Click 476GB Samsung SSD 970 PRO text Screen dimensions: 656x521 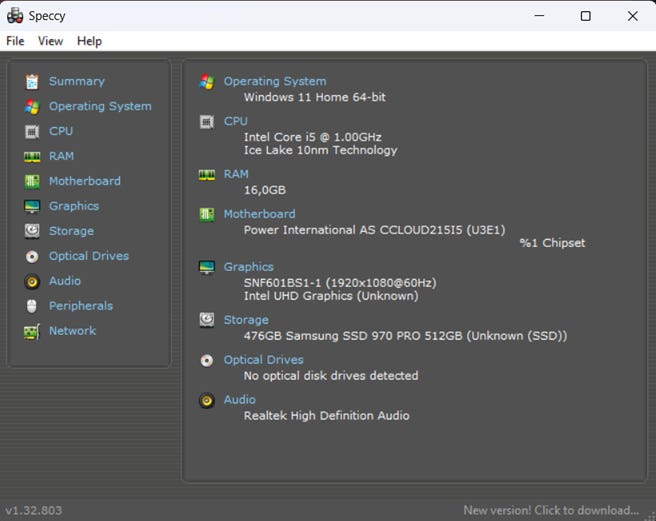point(405,336)
